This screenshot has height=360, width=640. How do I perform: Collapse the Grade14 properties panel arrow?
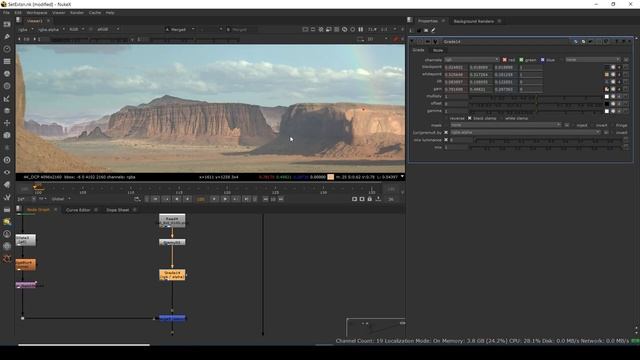(x=412, y=42)
